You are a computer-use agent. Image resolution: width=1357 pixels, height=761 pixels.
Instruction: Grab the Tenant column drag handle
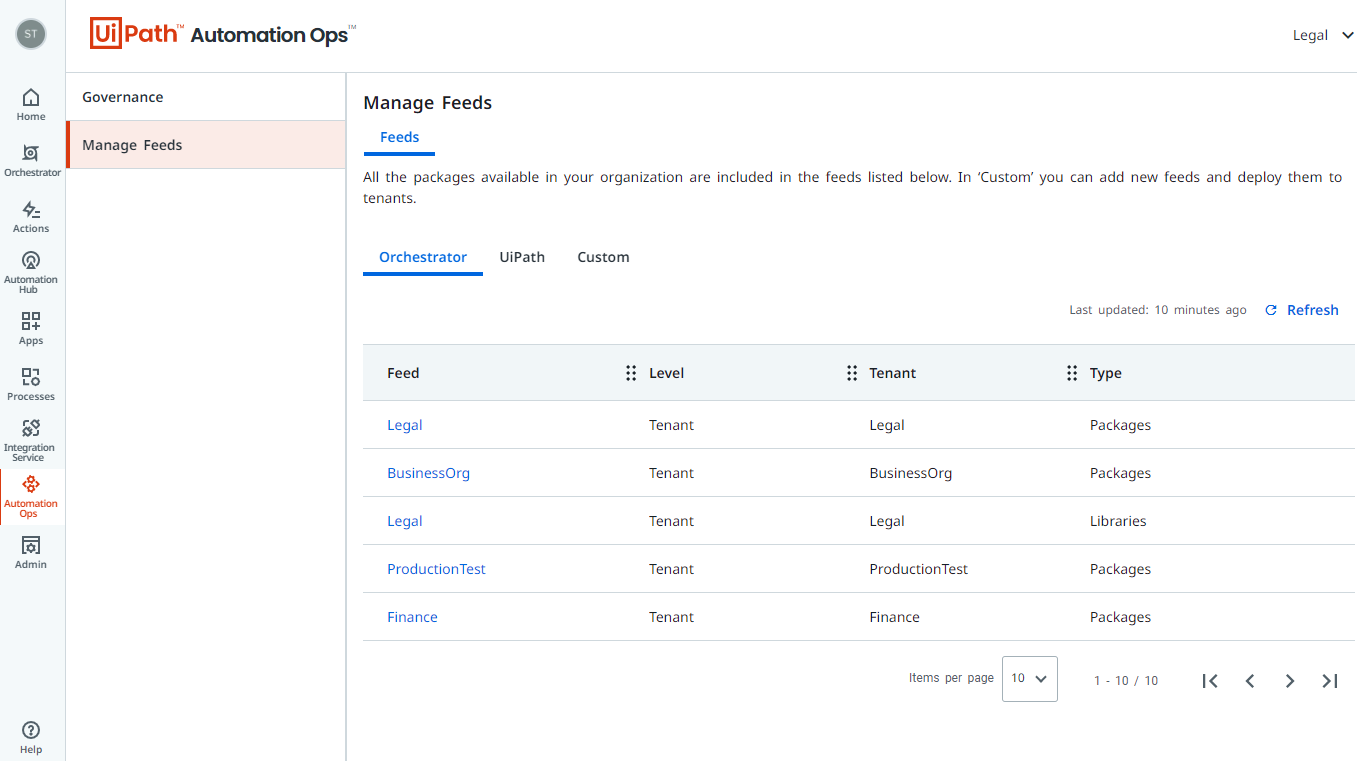pos(852,373)
